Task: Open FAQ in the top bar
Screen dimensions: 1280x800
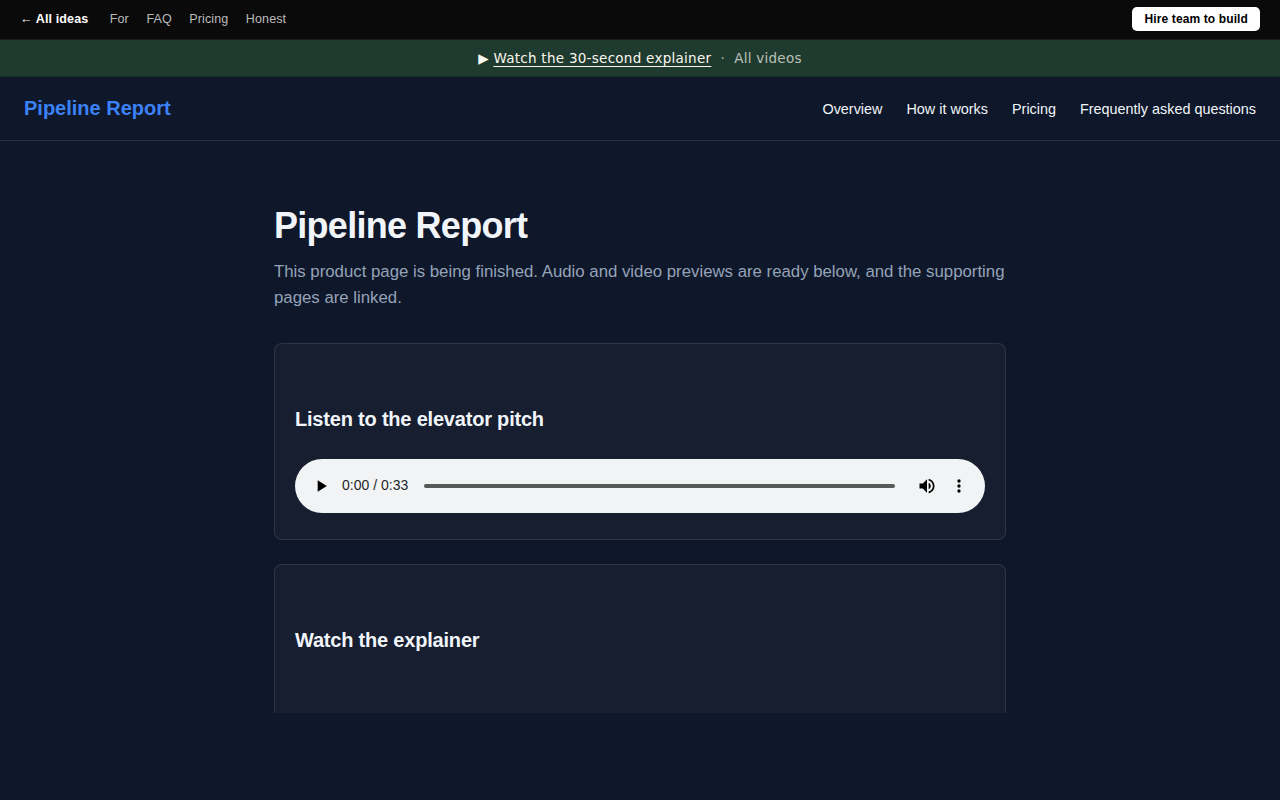Action: point(159,19)
